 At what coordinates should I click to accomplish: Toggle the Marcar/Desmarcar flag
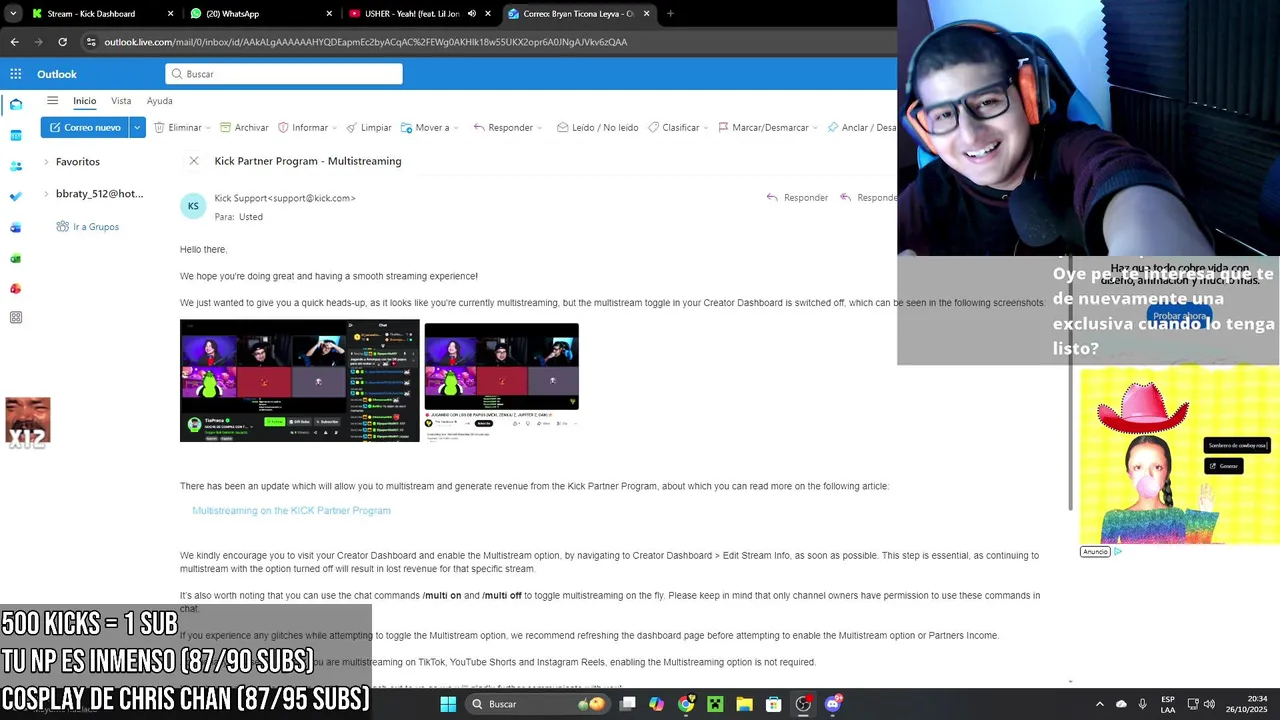point(762,128)
